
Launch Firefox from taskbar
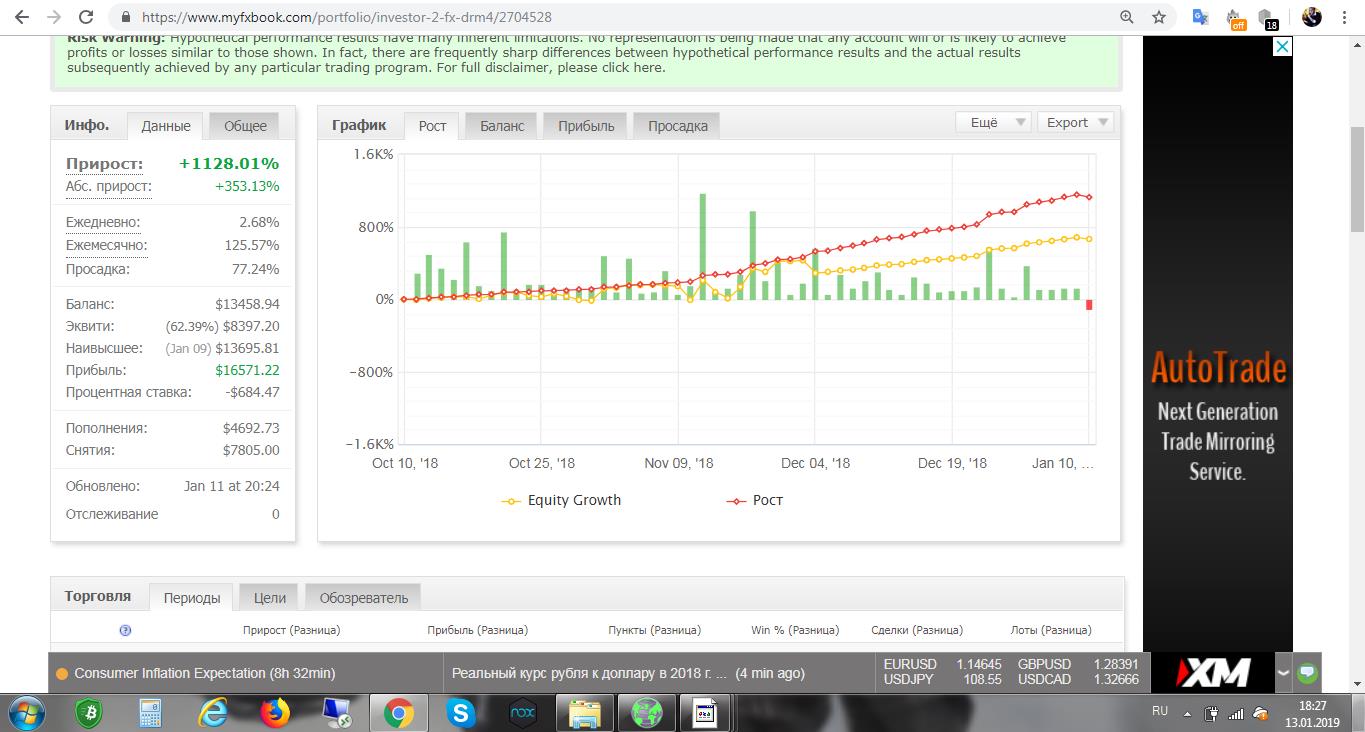click(274, 713)
